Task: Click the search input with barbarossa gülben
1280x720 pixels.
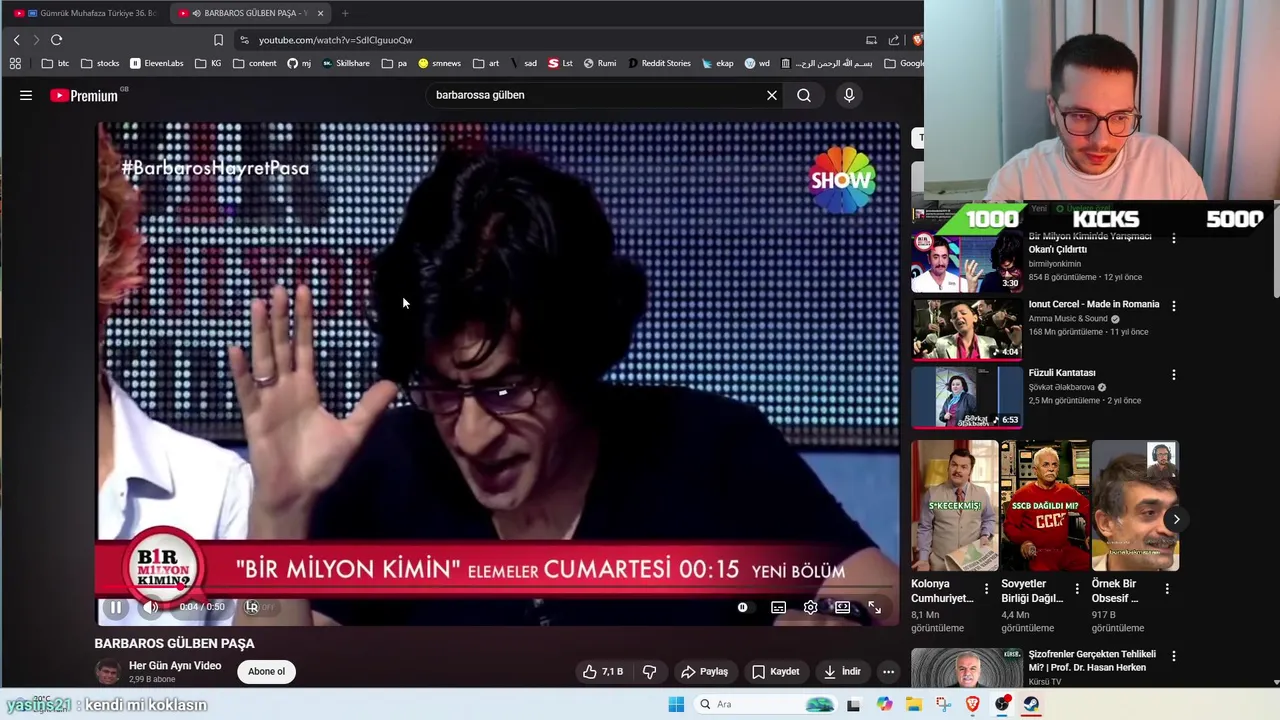Action: point(595,95)
